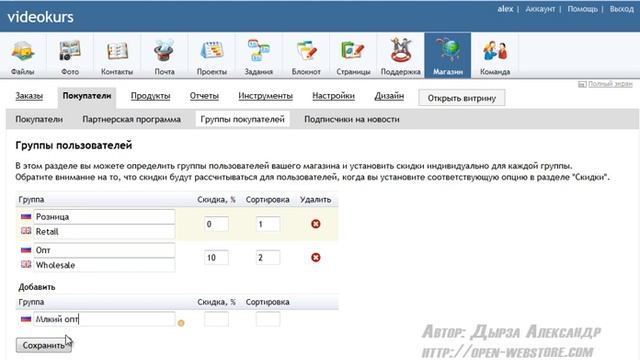Click the sort order field showing 2
Viewport: 640px width, 360px height.
268,258
